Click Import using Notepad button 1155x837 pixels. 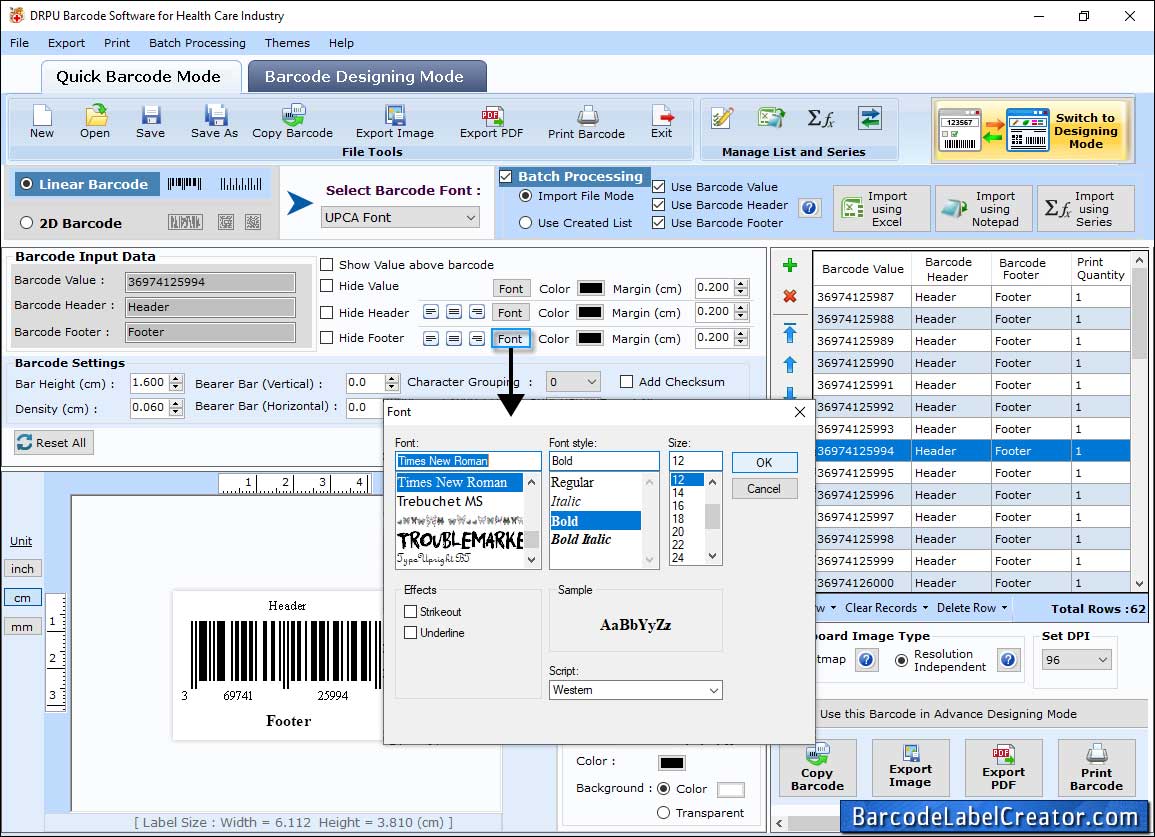(x=983, y=209)
